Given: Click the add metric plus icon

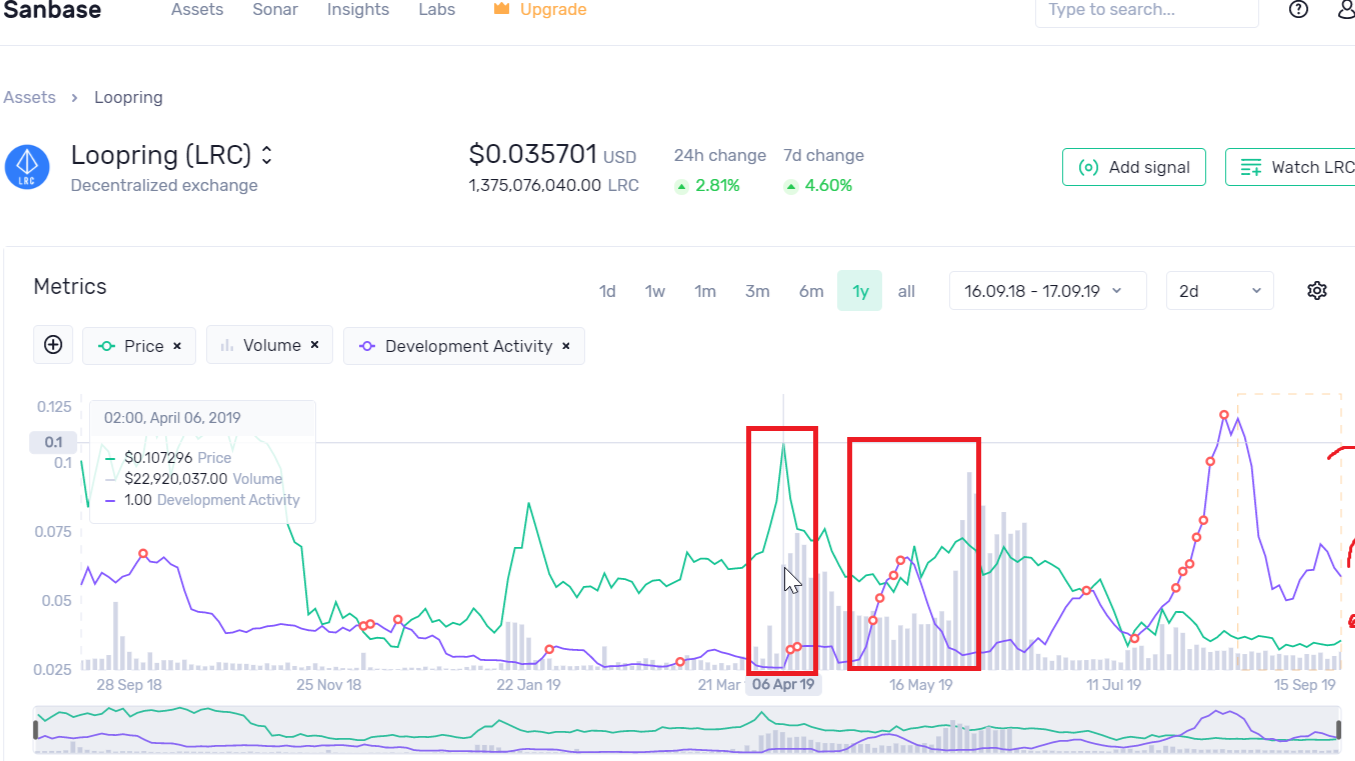Looking at the screenshot, I should click(53, 345).
